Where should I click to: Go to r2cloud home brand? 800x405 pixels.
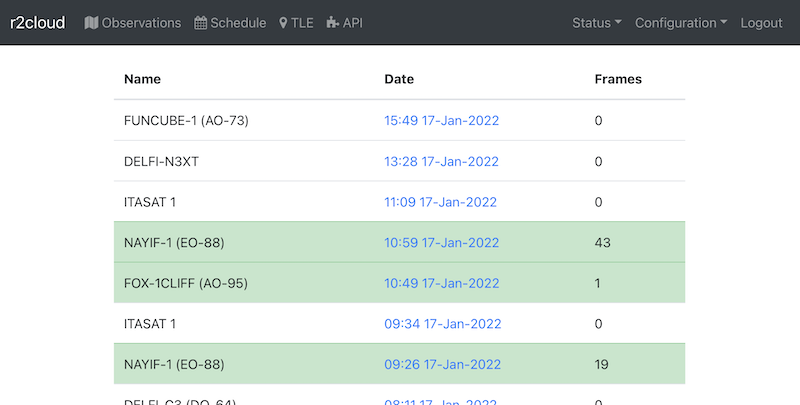pyautogui.click(x=38, y=23)
